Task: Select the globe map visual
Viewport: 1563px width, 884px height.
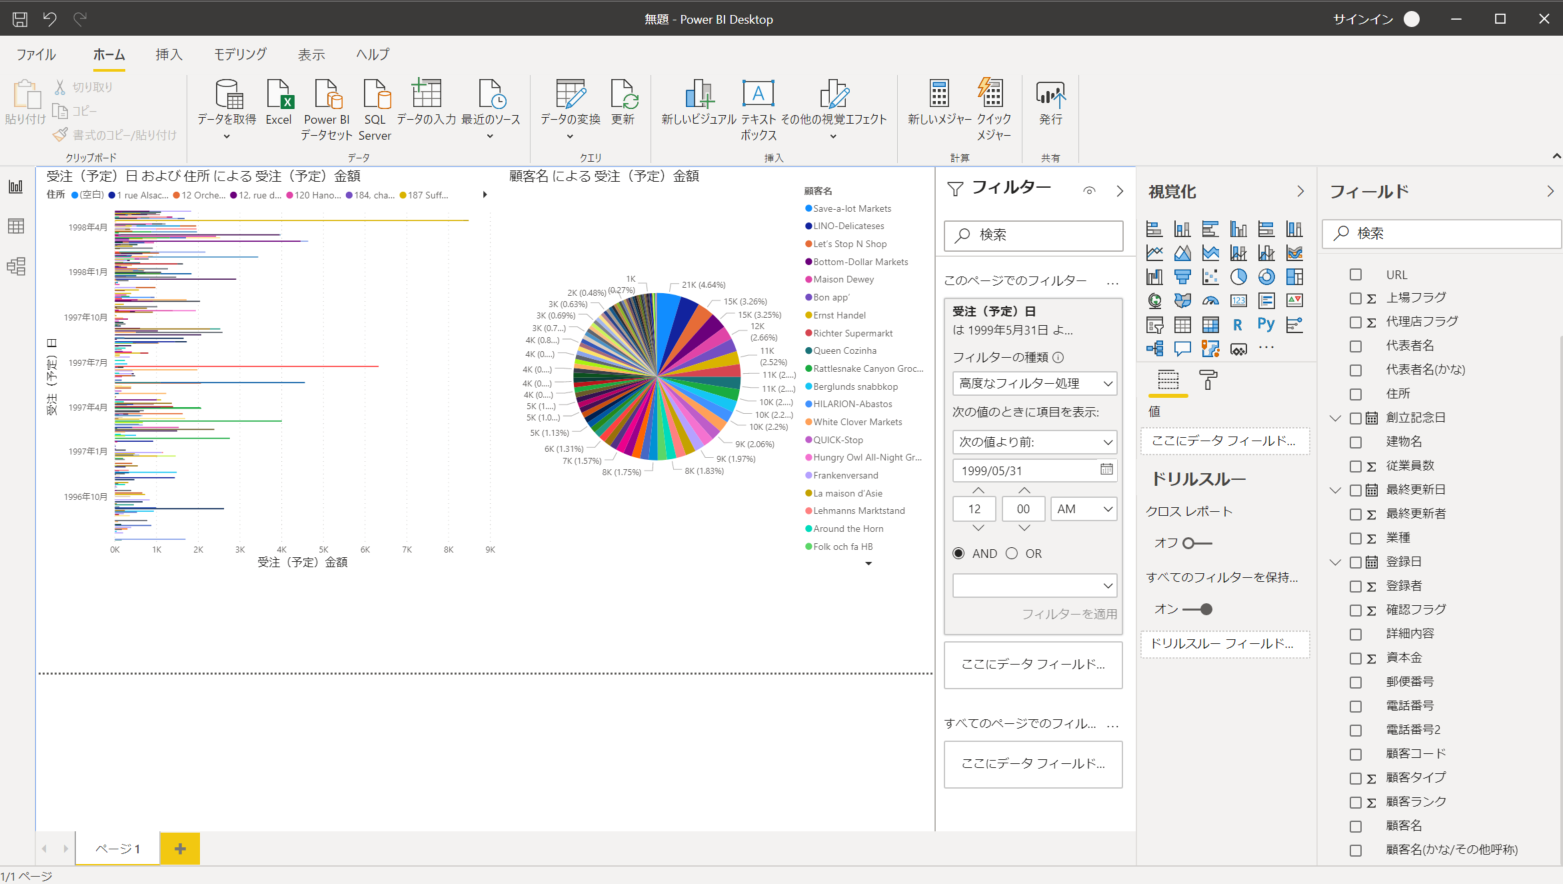Action: (1154, 300)
